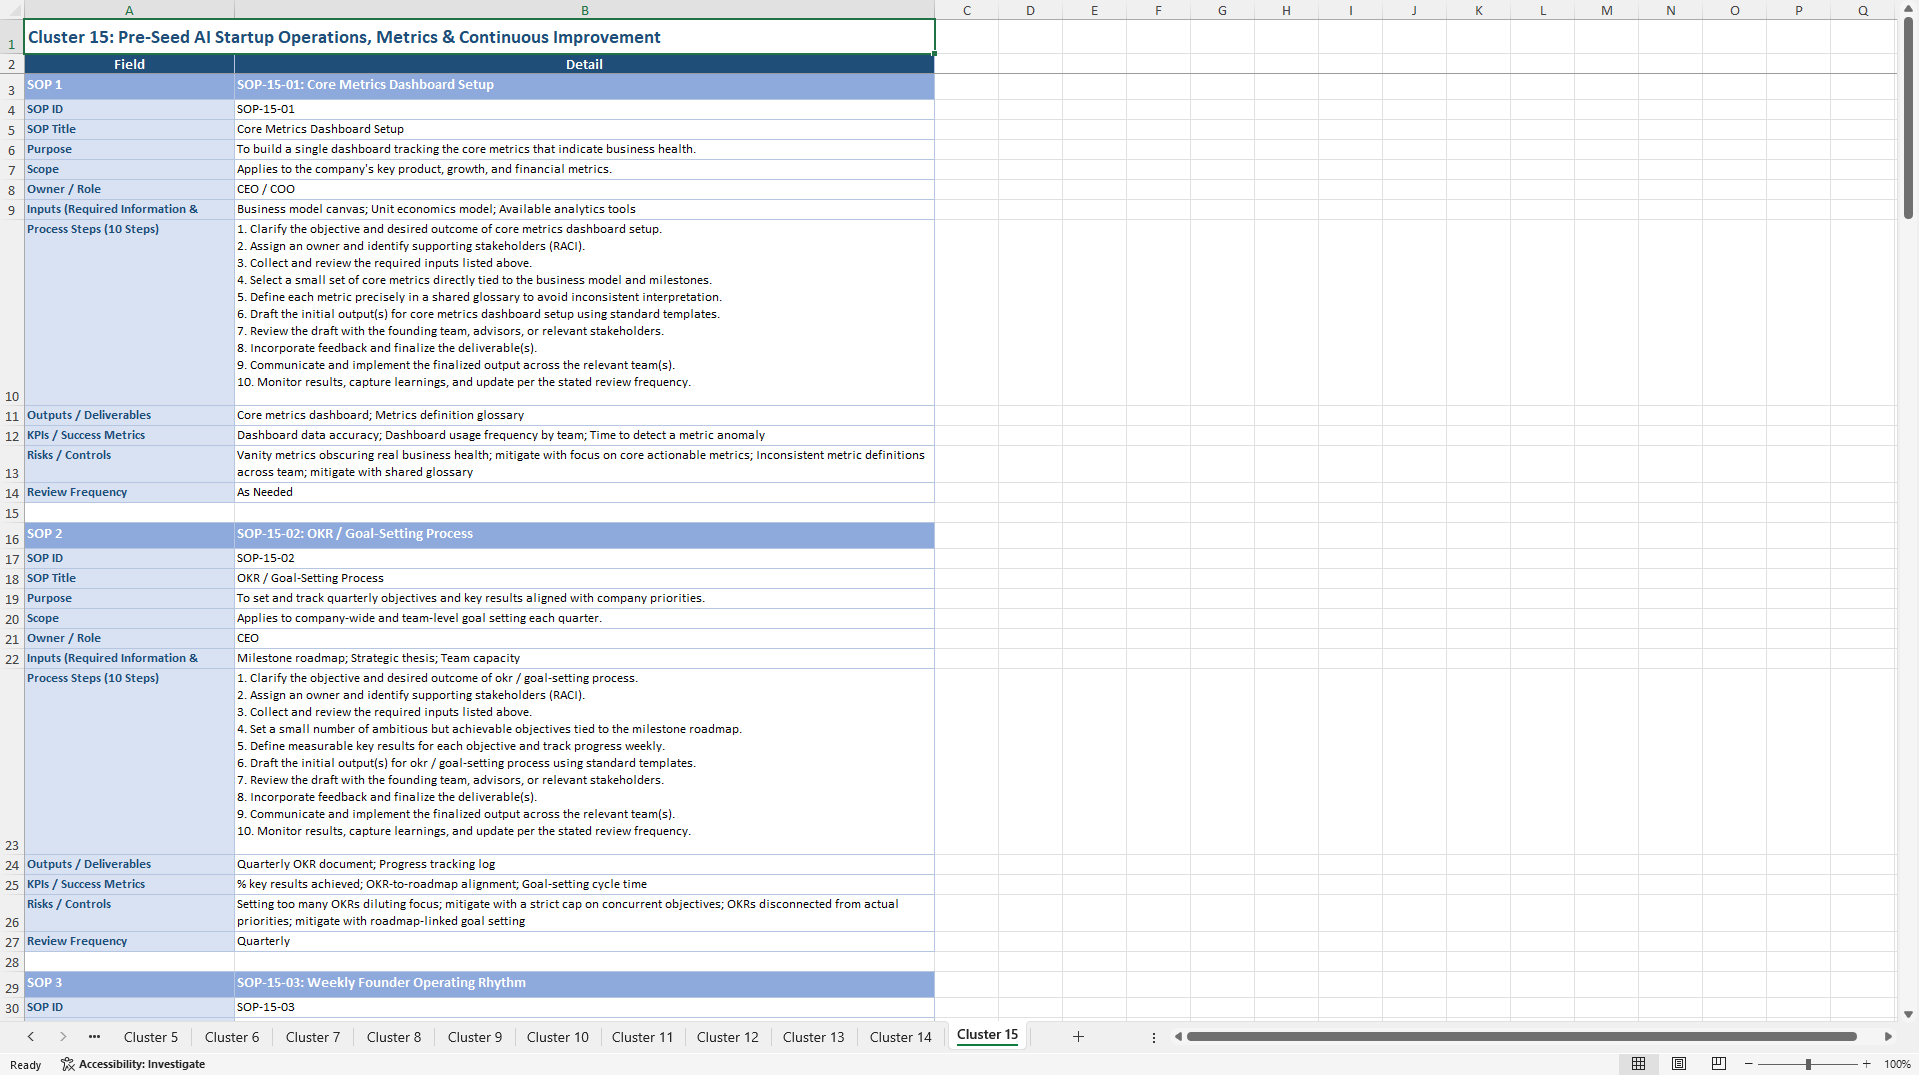
Task: Click the 'Field' header cell
Action: click(129, 64)
